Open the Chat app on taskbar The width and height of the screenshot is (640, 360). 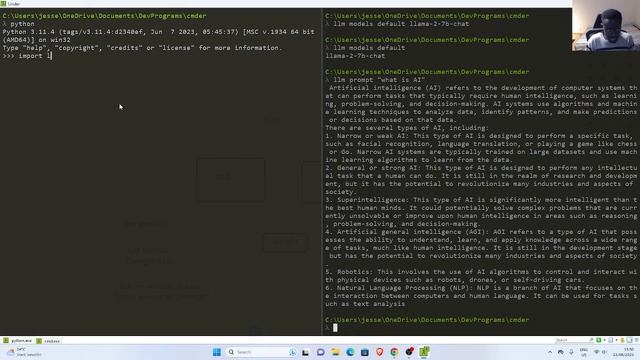pos(320,352)
